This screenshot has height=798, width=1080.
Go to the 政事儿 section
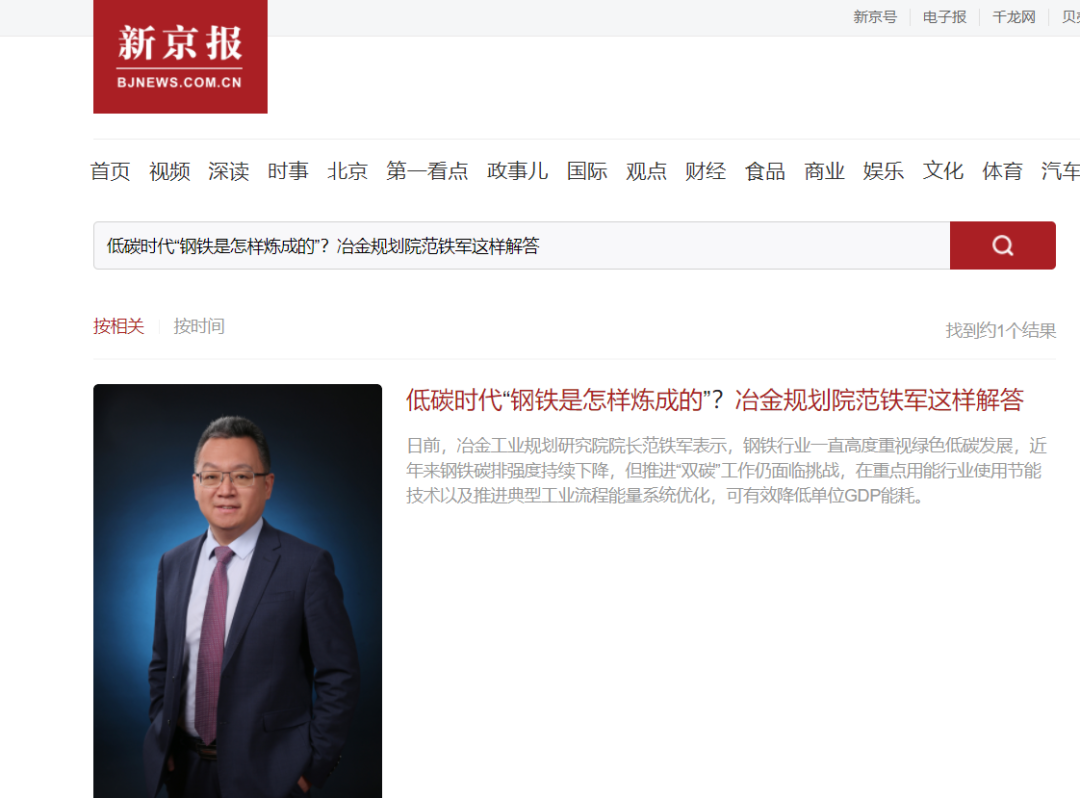point(517,171)
